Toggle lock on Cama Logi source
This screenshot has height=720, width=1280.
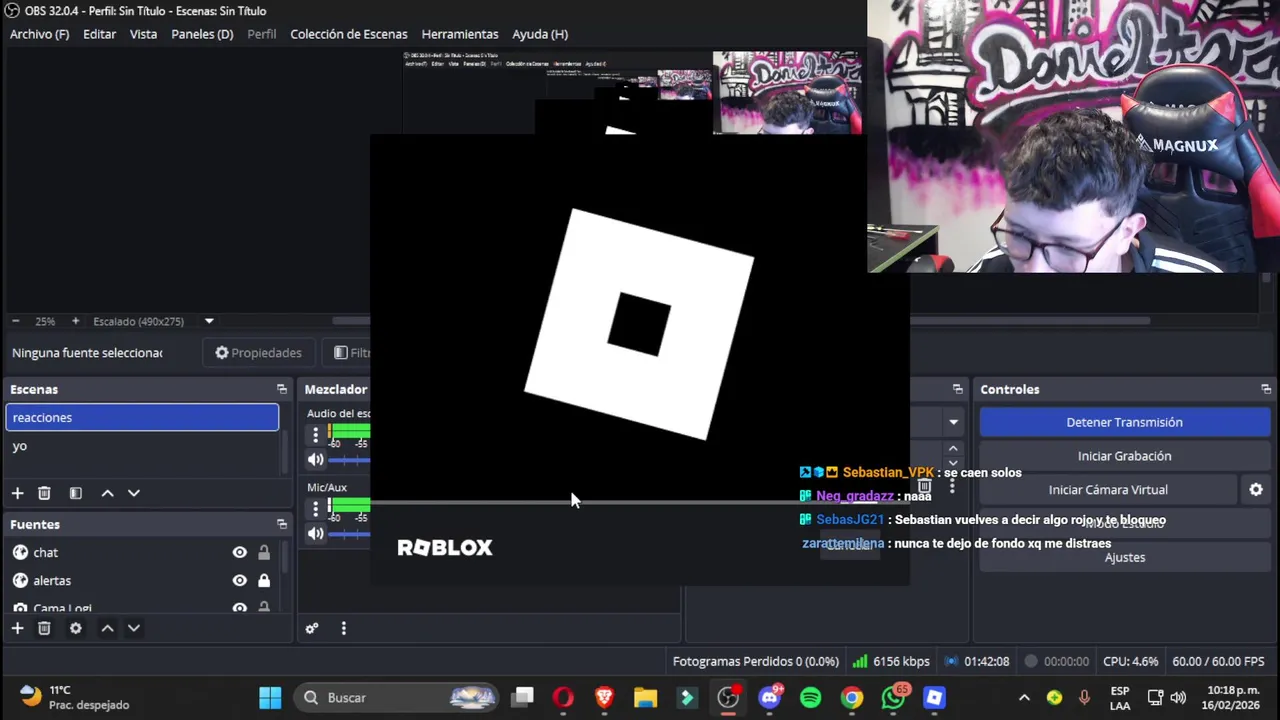coord(264,607)
